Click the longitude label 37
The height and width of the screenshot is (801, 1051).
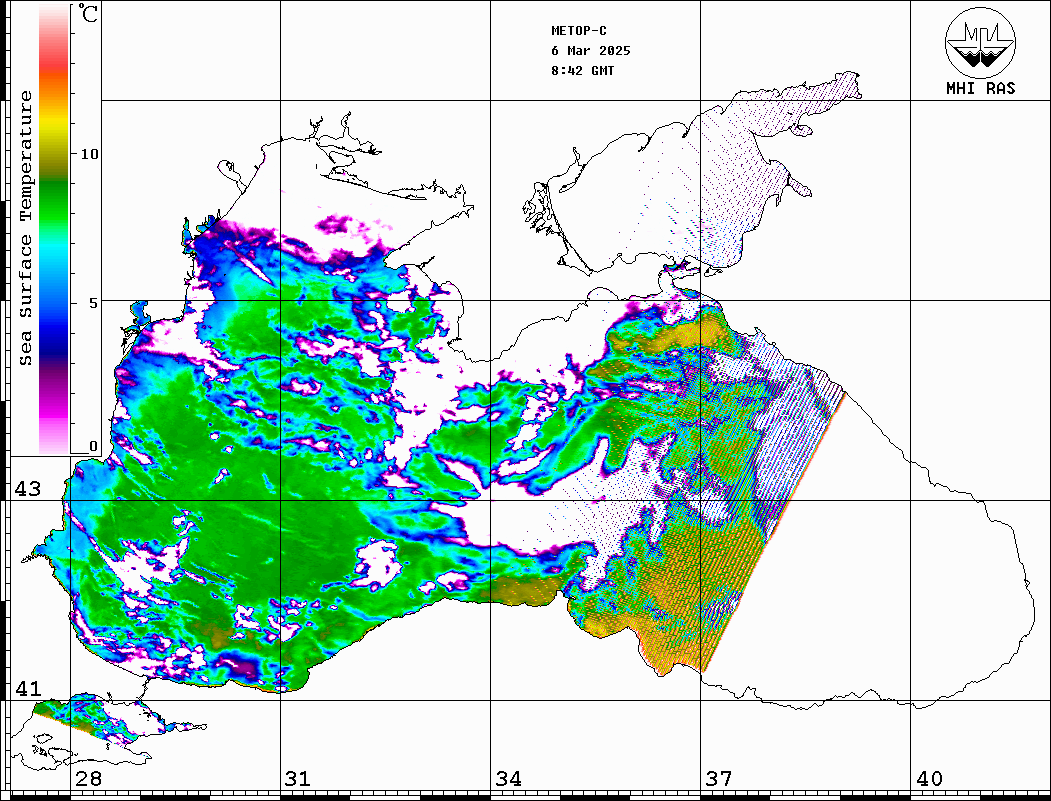(x=719, y=779)
